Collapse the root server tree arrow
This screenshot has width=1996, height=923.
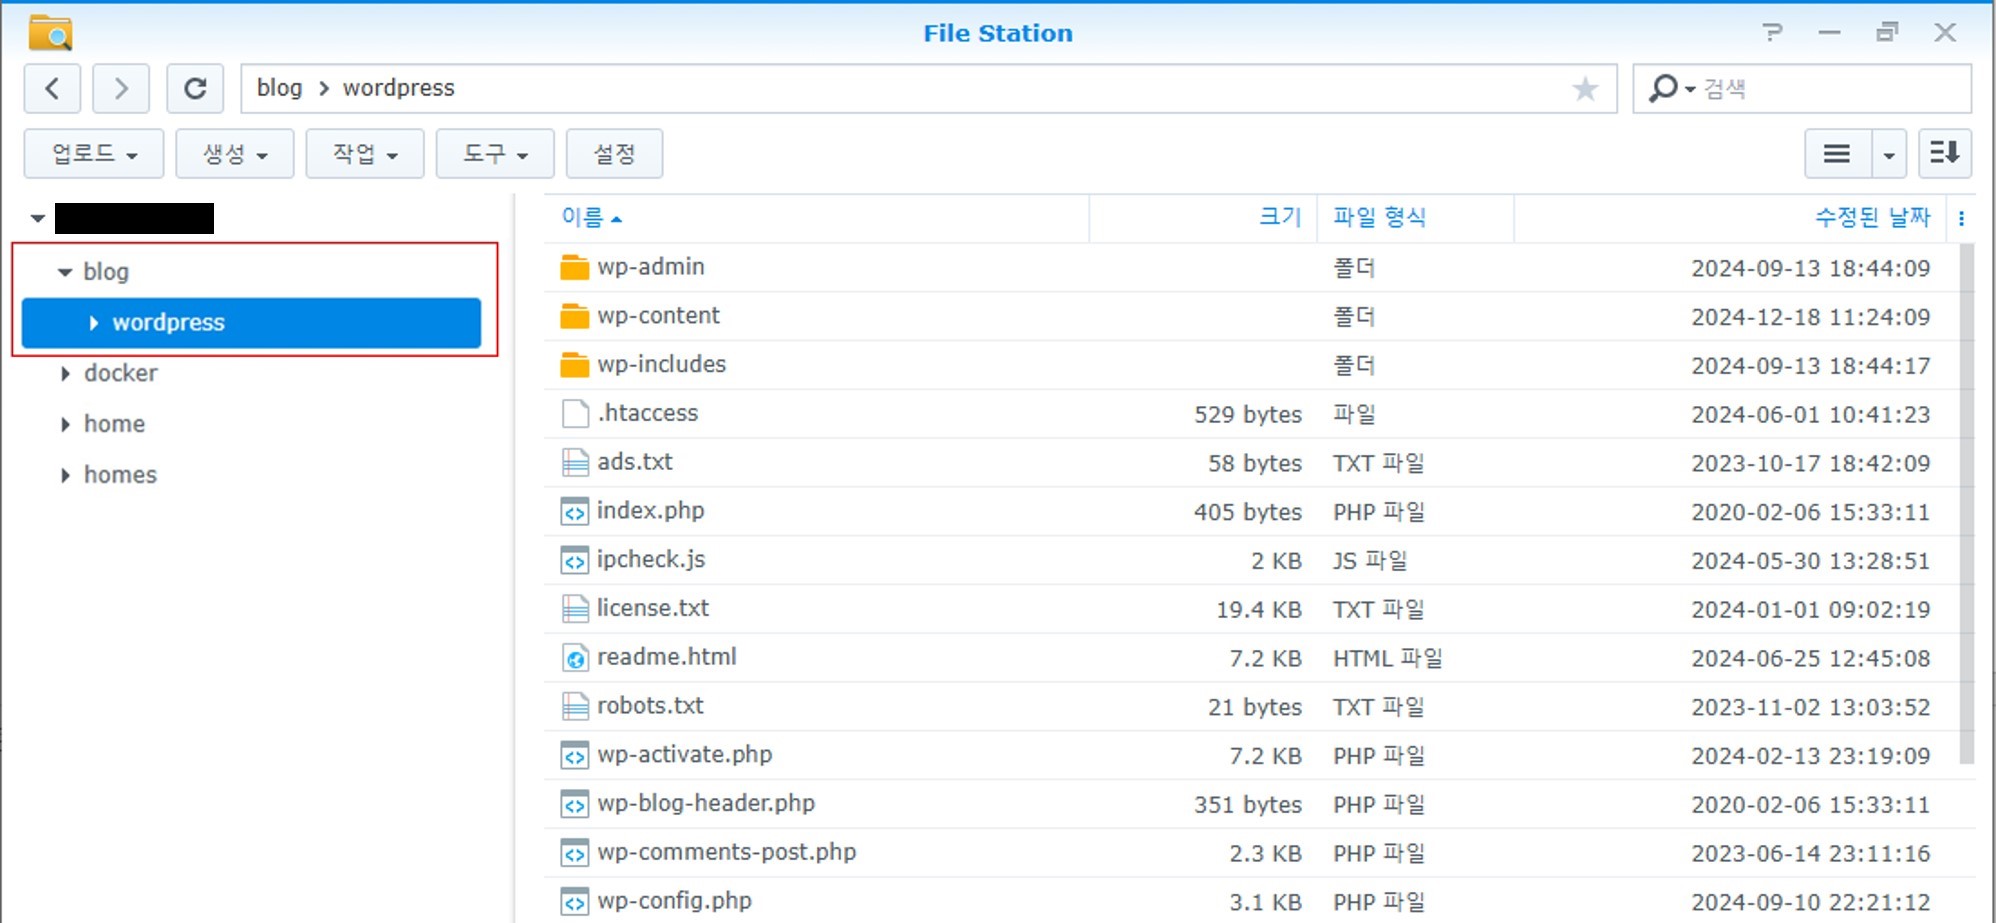(x=37, y=218)
